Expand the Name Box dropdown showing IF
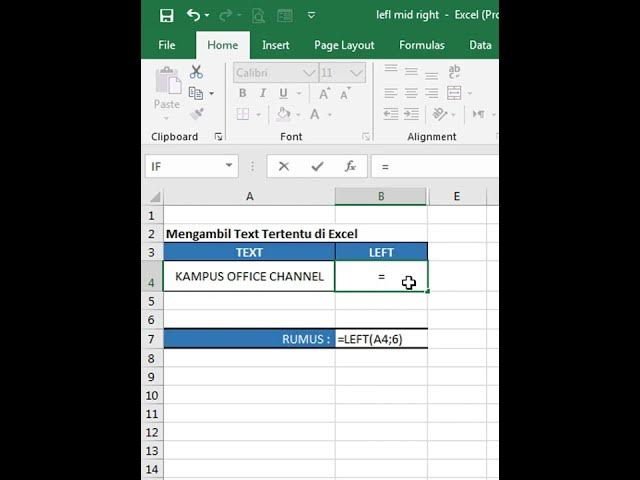Screen dimensions: 640x480 click(229, 166)
